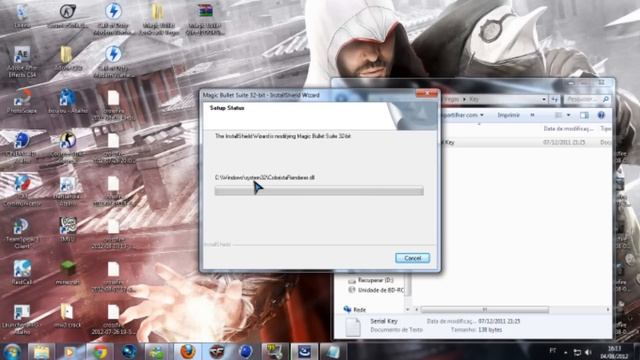
Task: Launch RaidCall from desktop
Action: 22,273
